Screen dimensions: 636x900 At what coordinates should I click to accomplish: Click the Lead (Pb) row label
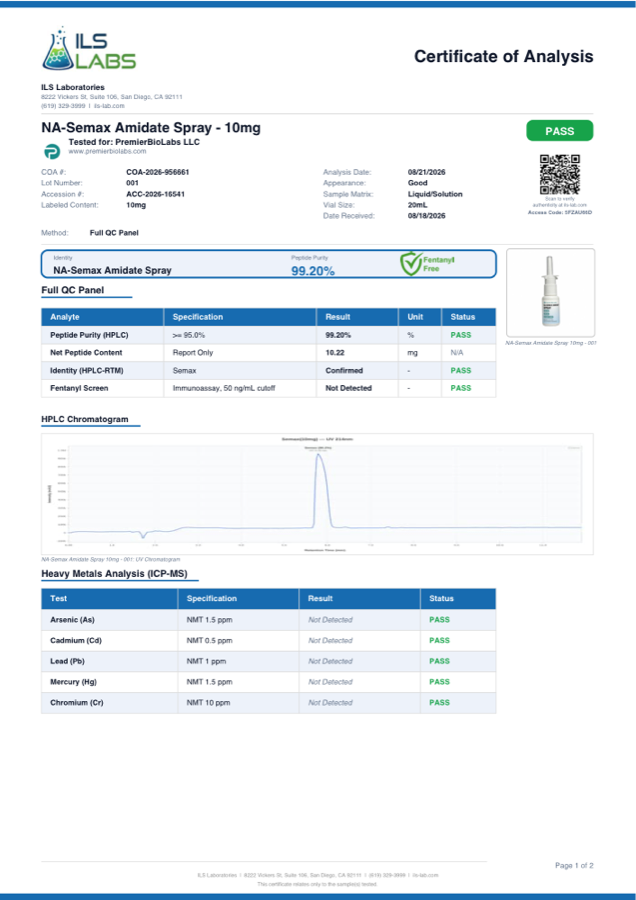(67, 661)
